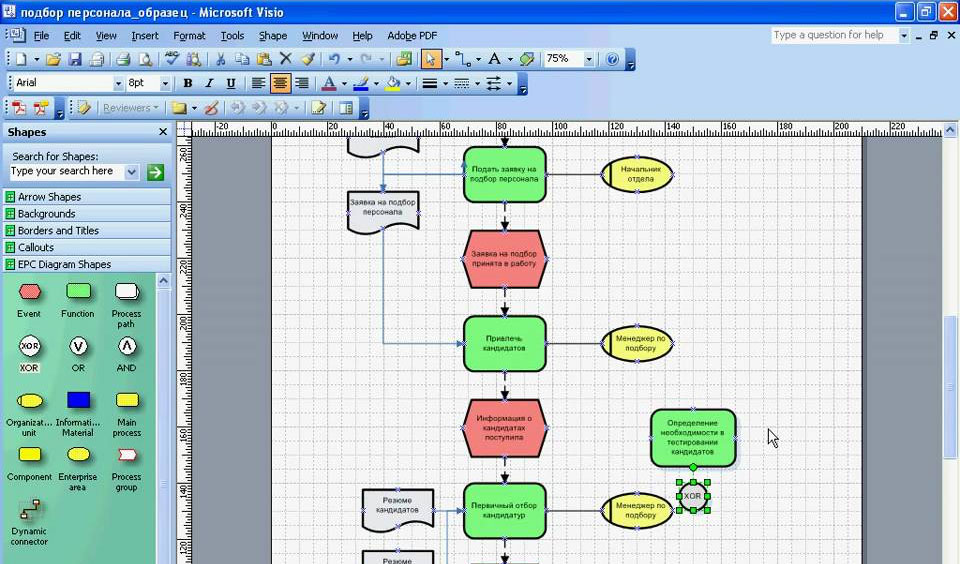
Task: Click the Format Painter brush icon
Action: point(308,60)
